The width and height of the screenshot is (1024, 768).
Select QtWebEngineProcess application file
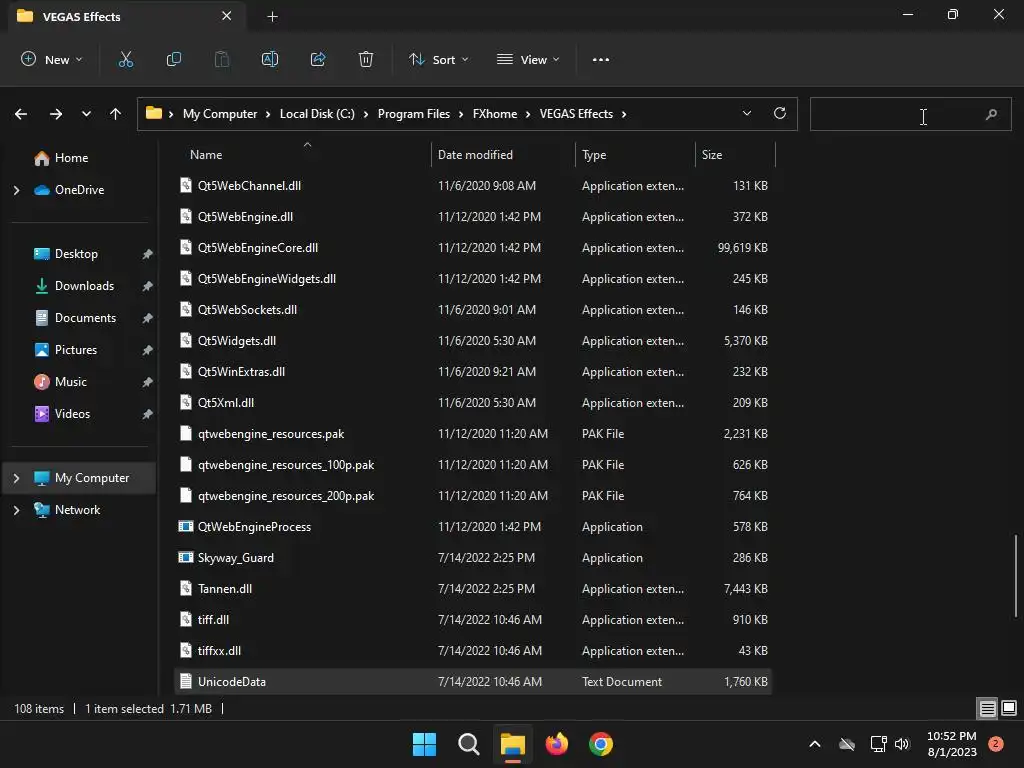tap(473, 527)
